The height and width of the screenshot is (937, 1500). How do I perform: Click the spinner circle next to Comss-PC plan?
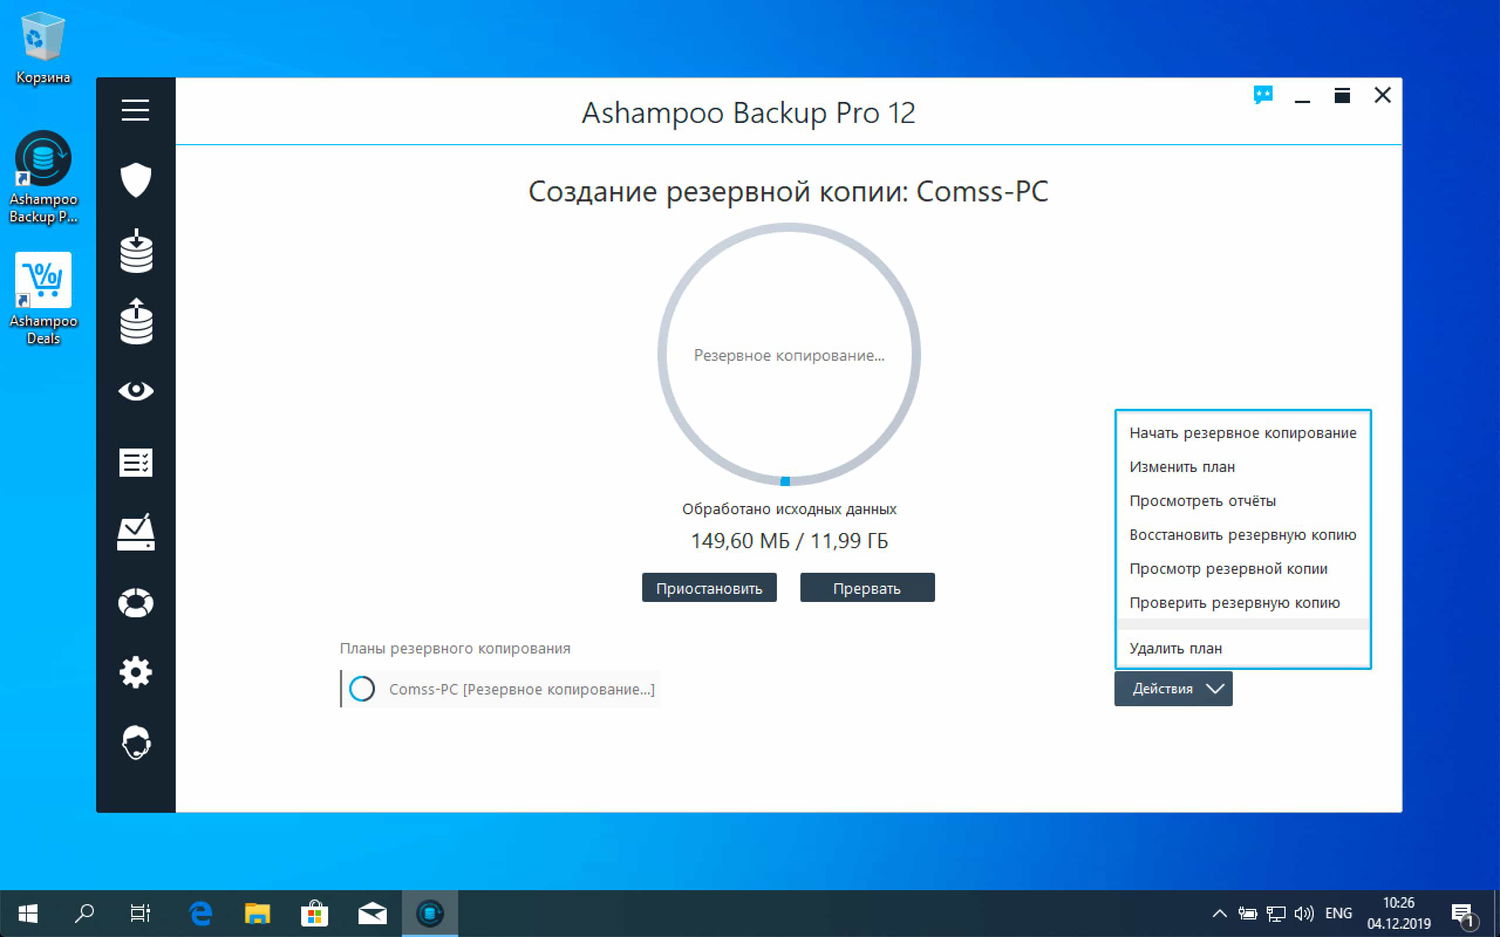click(362, 689)
